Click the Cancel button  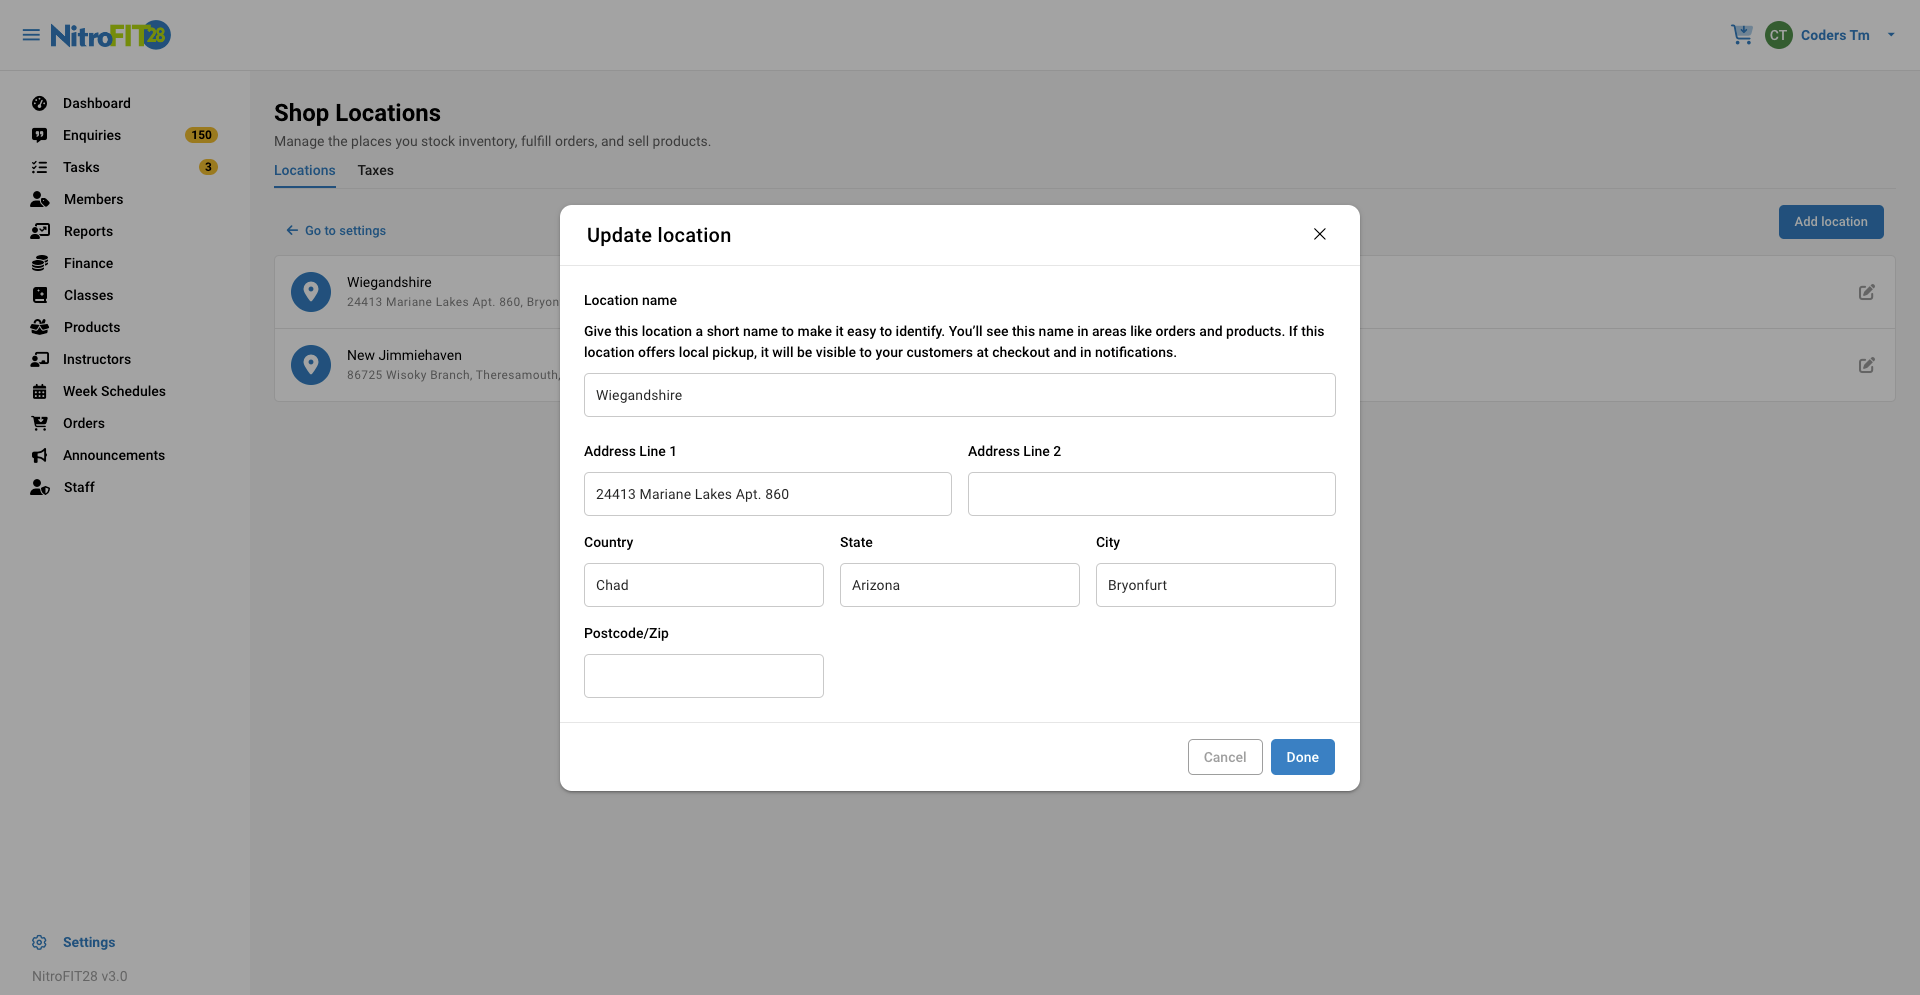pos(1224,757)
